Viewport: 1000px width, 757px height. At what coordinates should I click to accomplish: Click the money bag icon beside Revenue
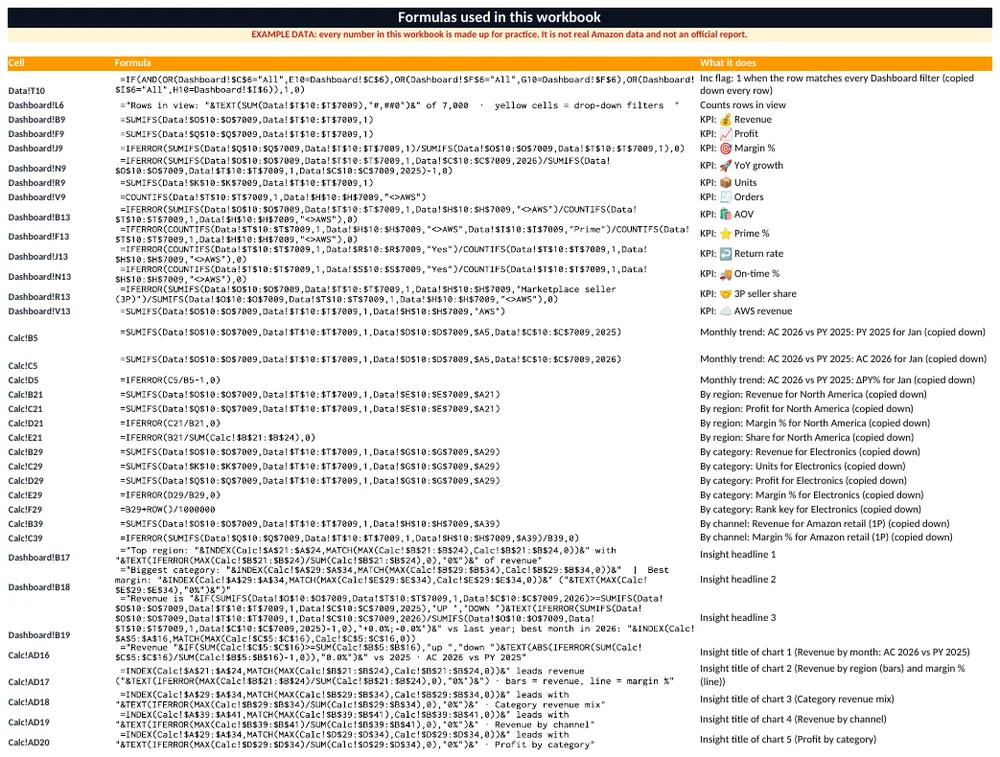725,120
